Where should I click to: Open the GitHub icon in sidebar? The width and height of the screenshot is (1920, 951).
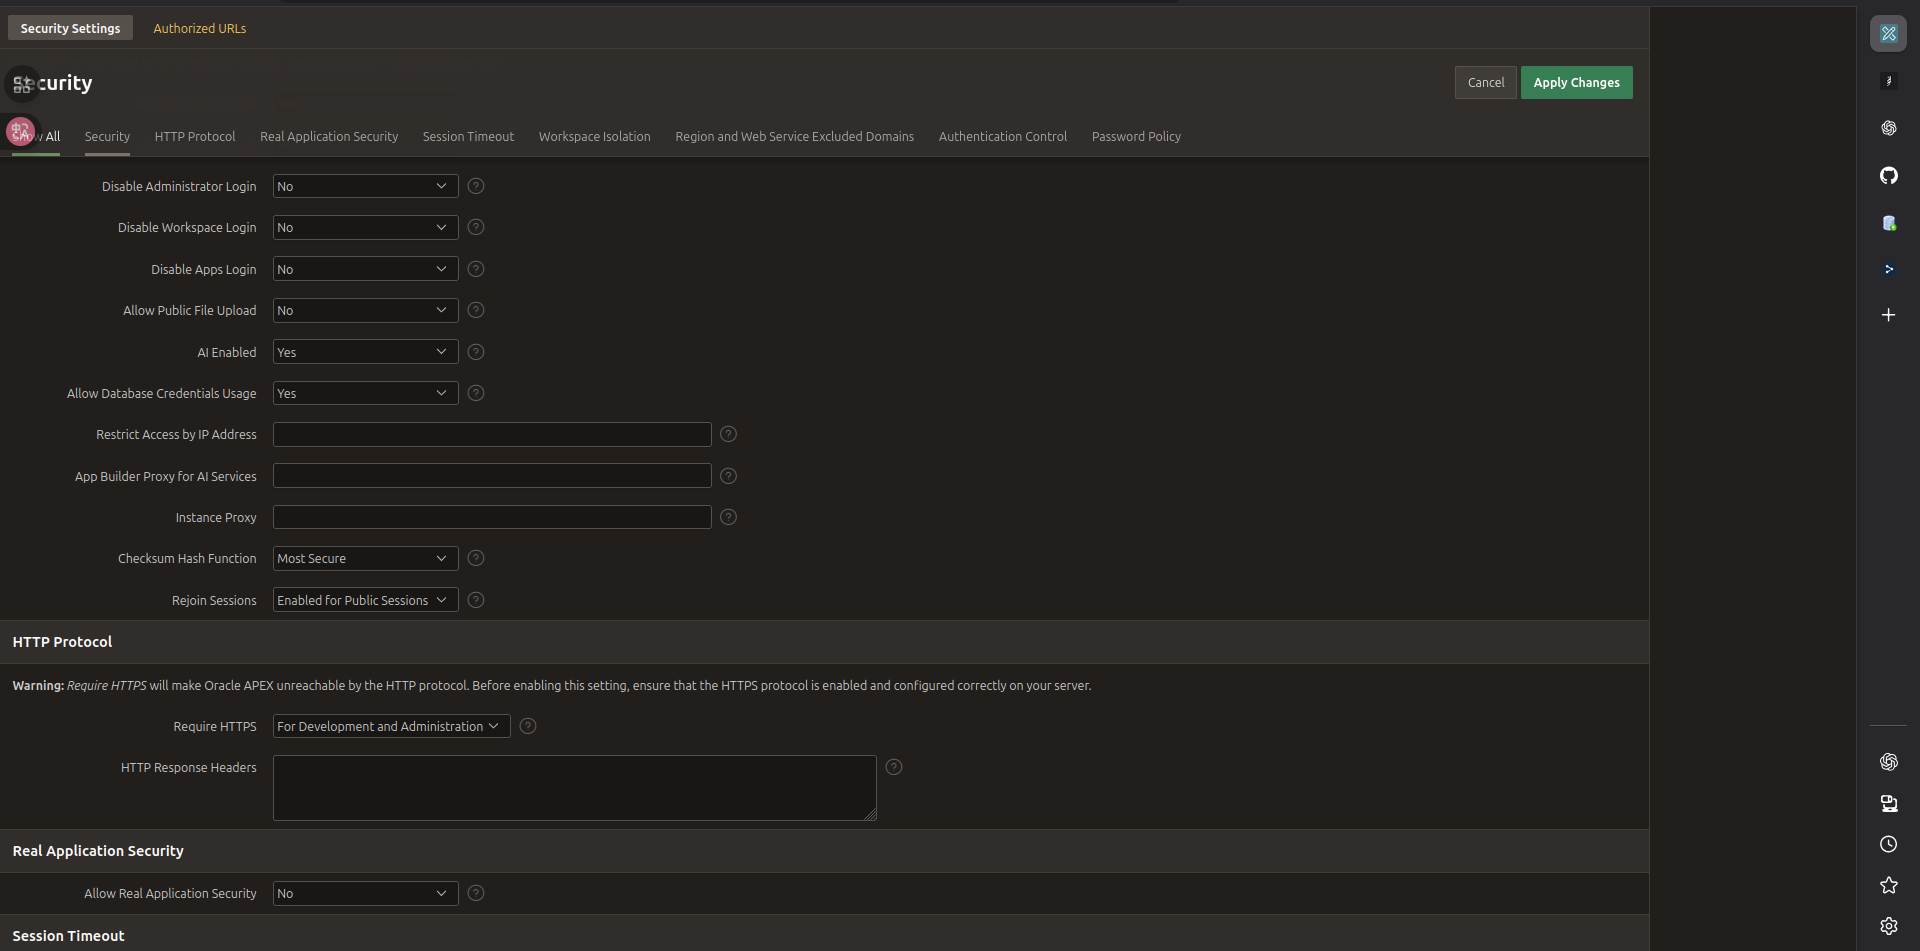point(1888,176)
